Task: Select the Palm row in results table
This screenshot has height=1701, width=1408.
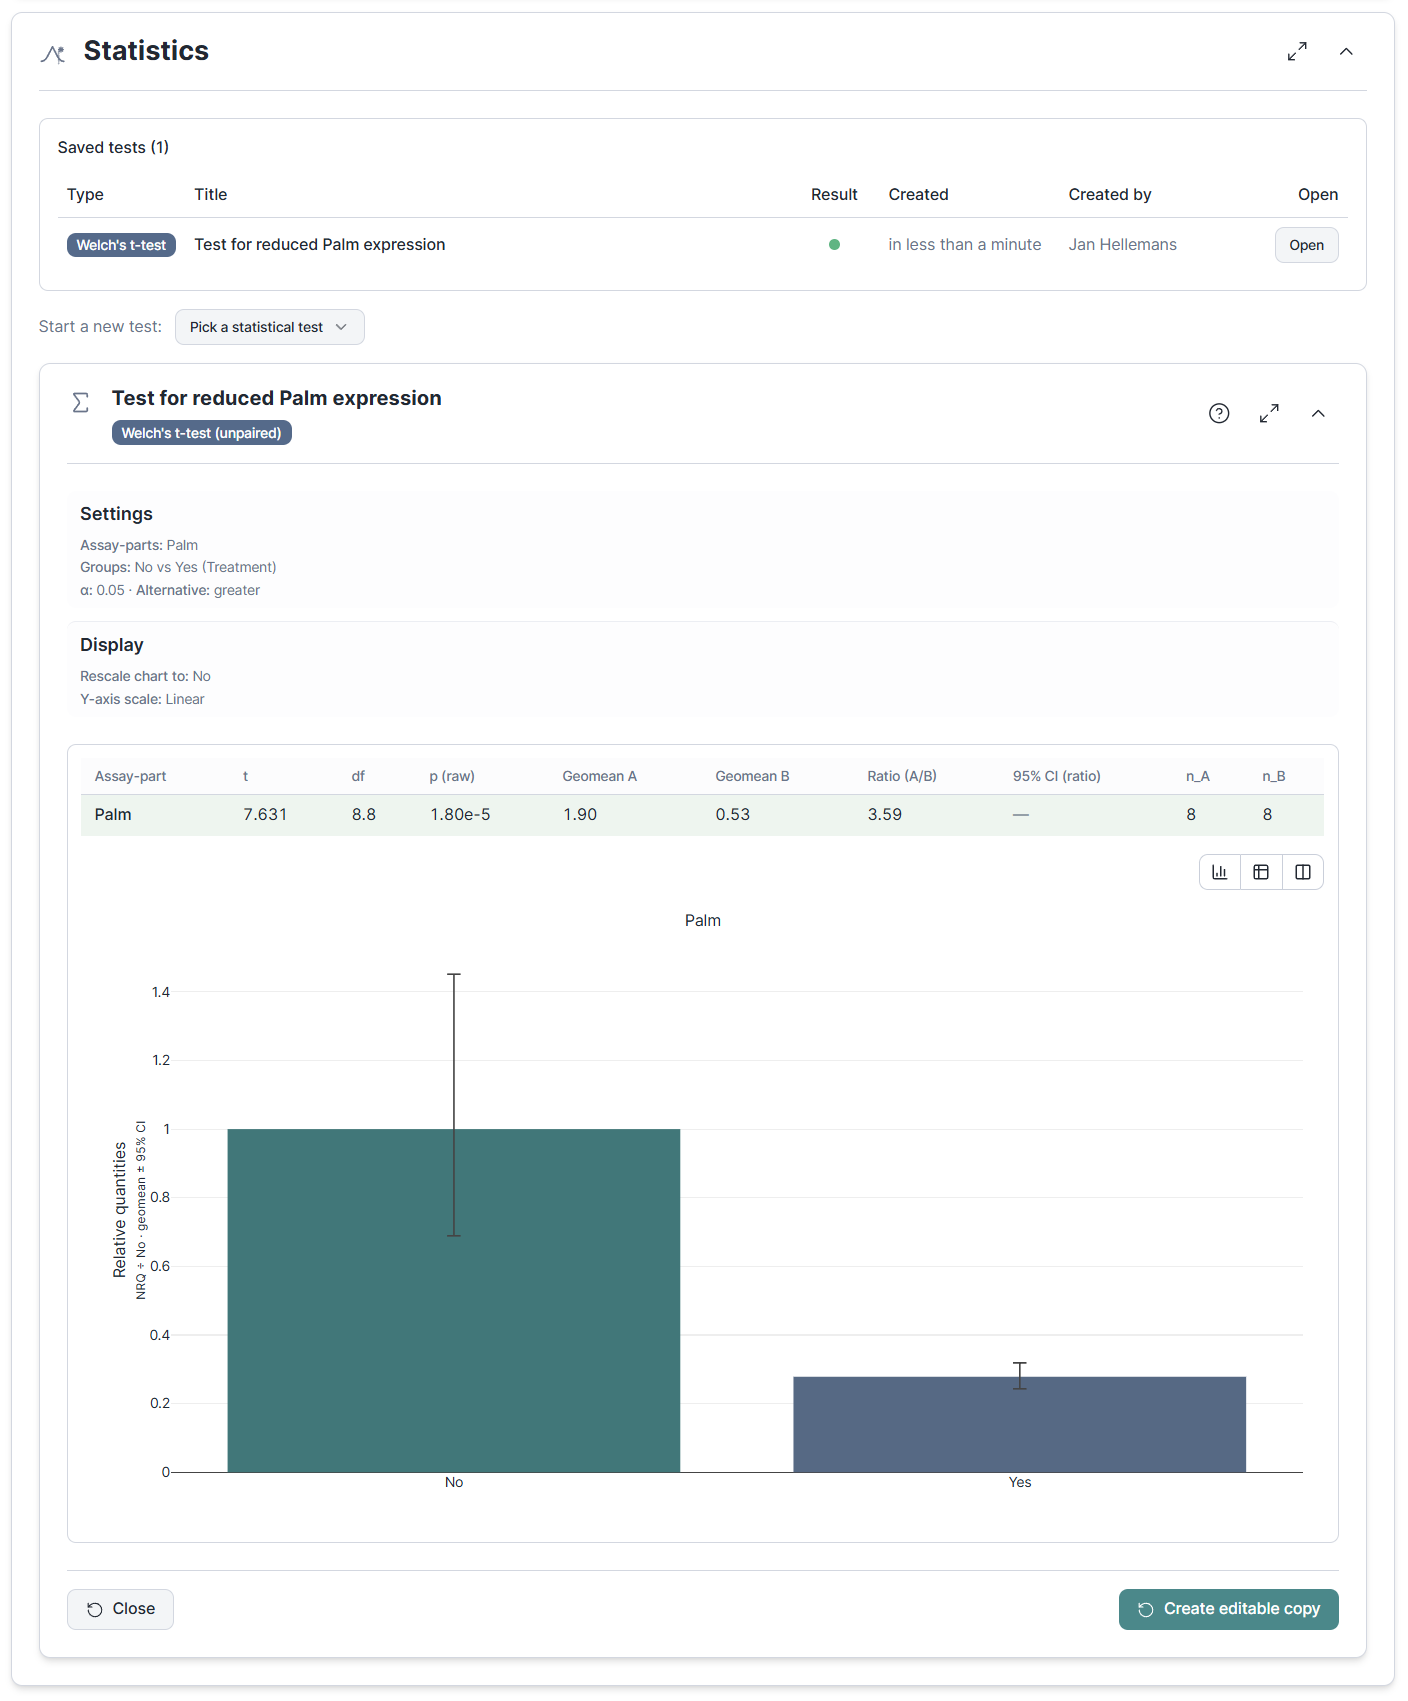Action: [702, 815]
